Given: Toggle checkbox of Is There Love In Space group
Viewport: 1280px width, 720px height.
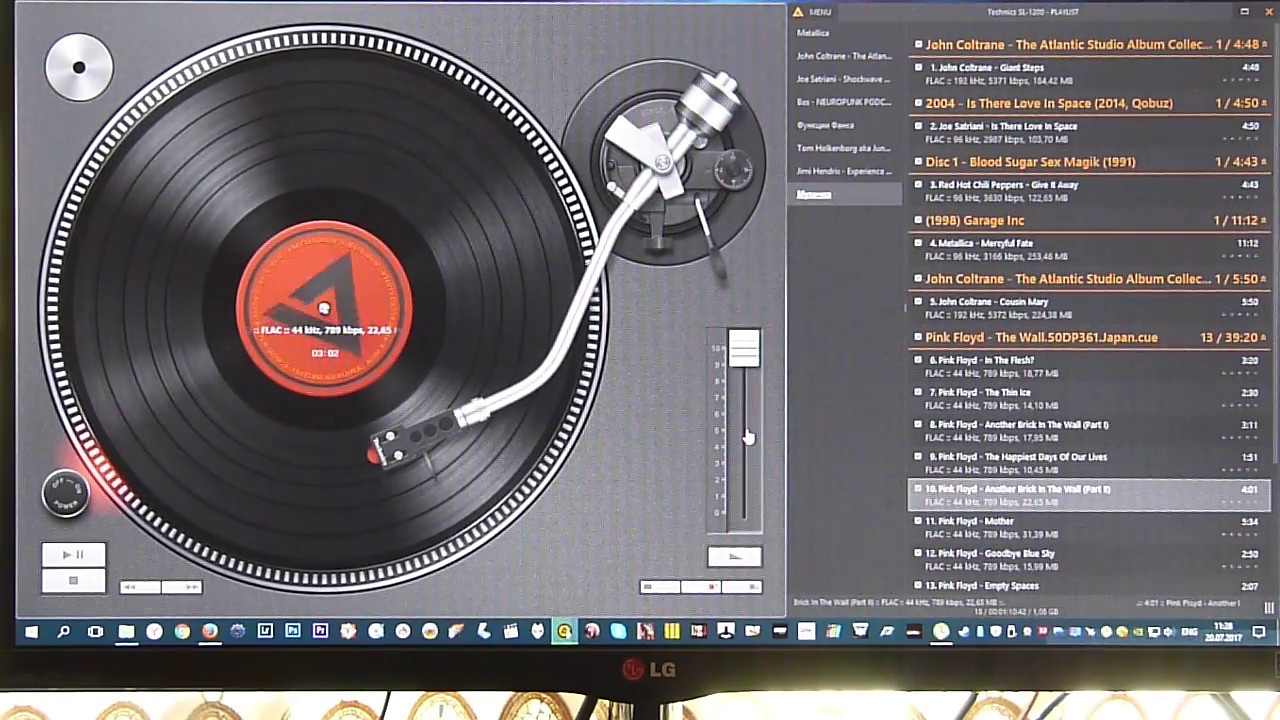Looking at the screenshot, I should pyautogui.click(x=918, y=103).
